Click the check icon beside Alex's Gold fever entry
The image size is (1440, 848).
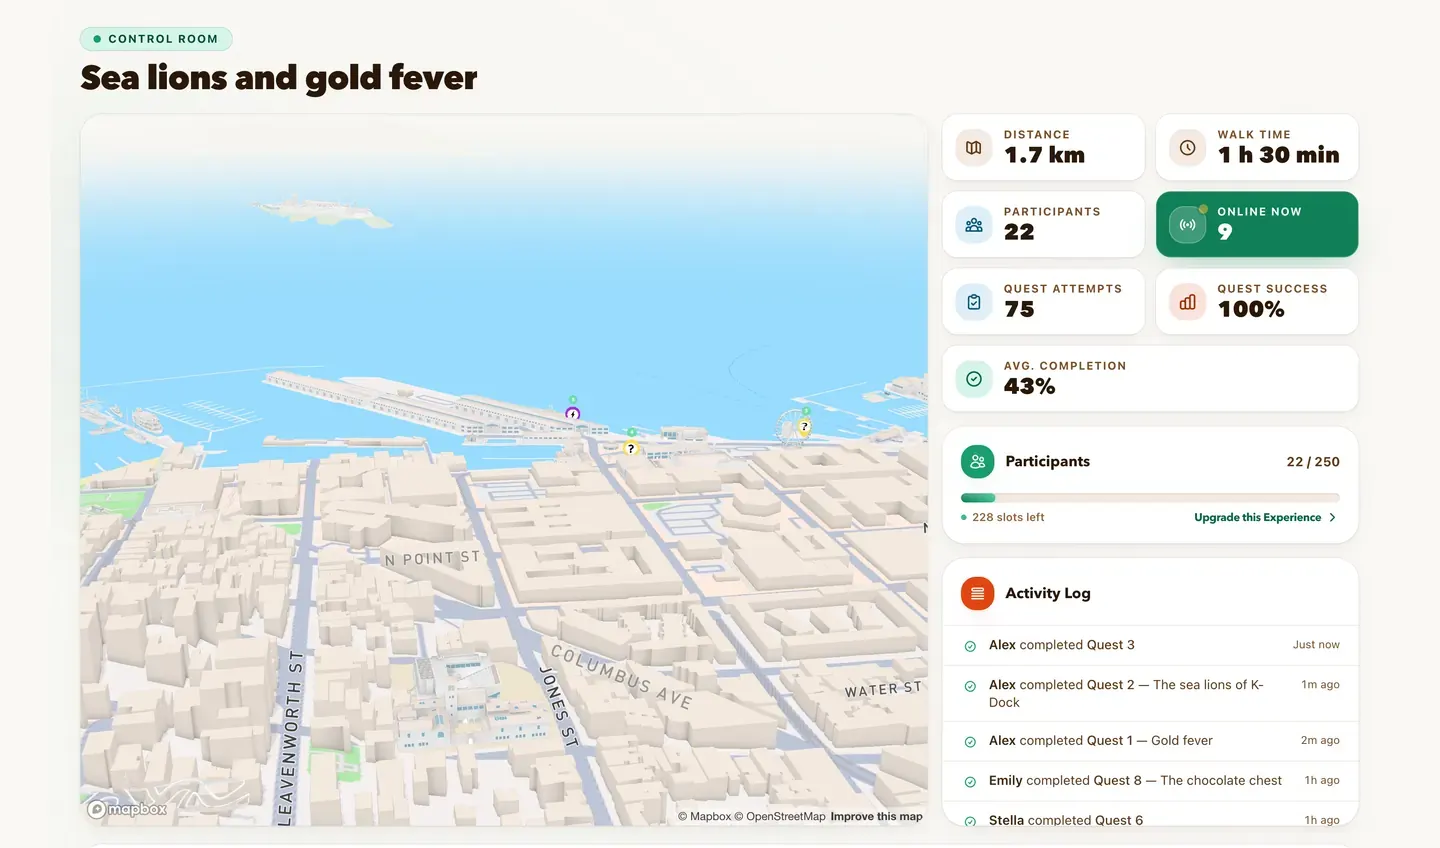[970, 742]
